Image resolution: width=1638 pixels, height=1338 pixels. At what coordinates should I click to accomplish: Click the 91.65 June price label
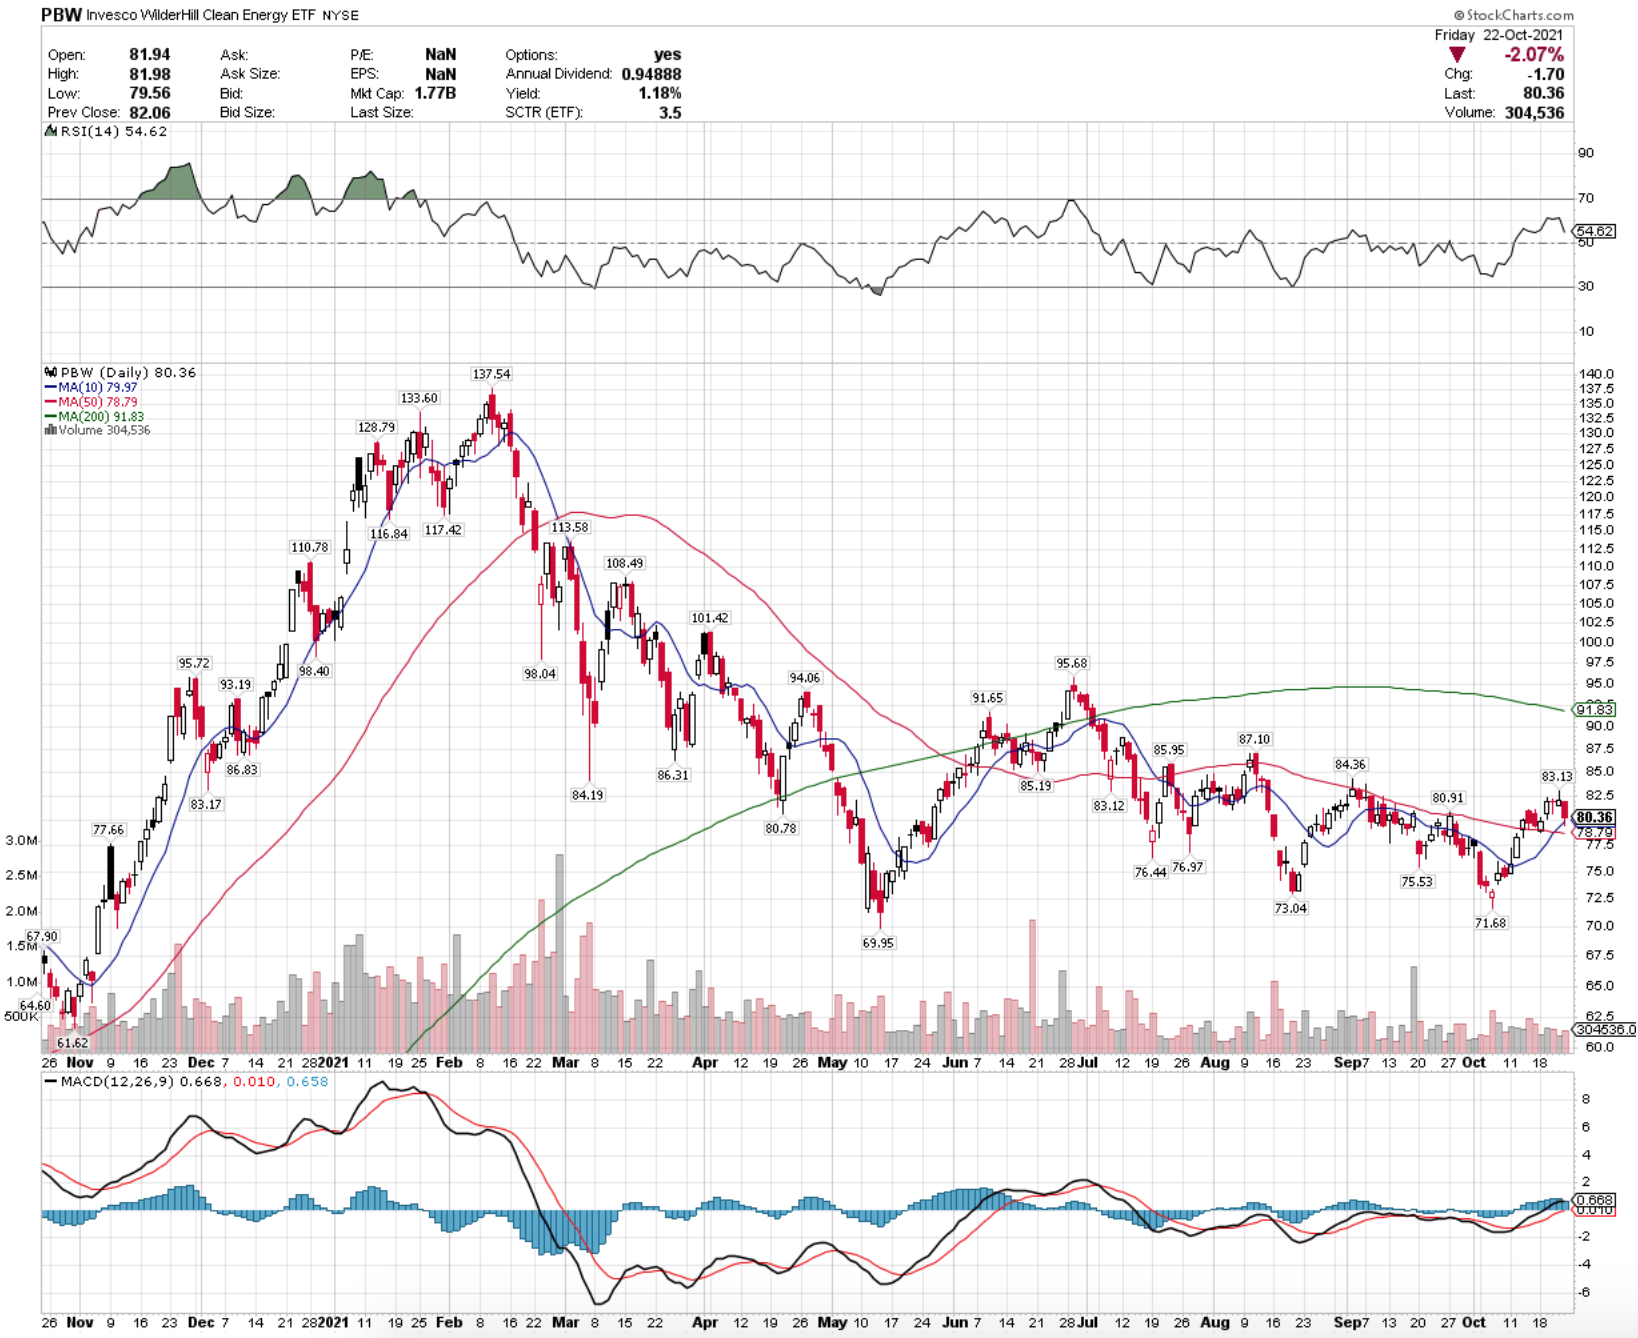tap(987, 698)
